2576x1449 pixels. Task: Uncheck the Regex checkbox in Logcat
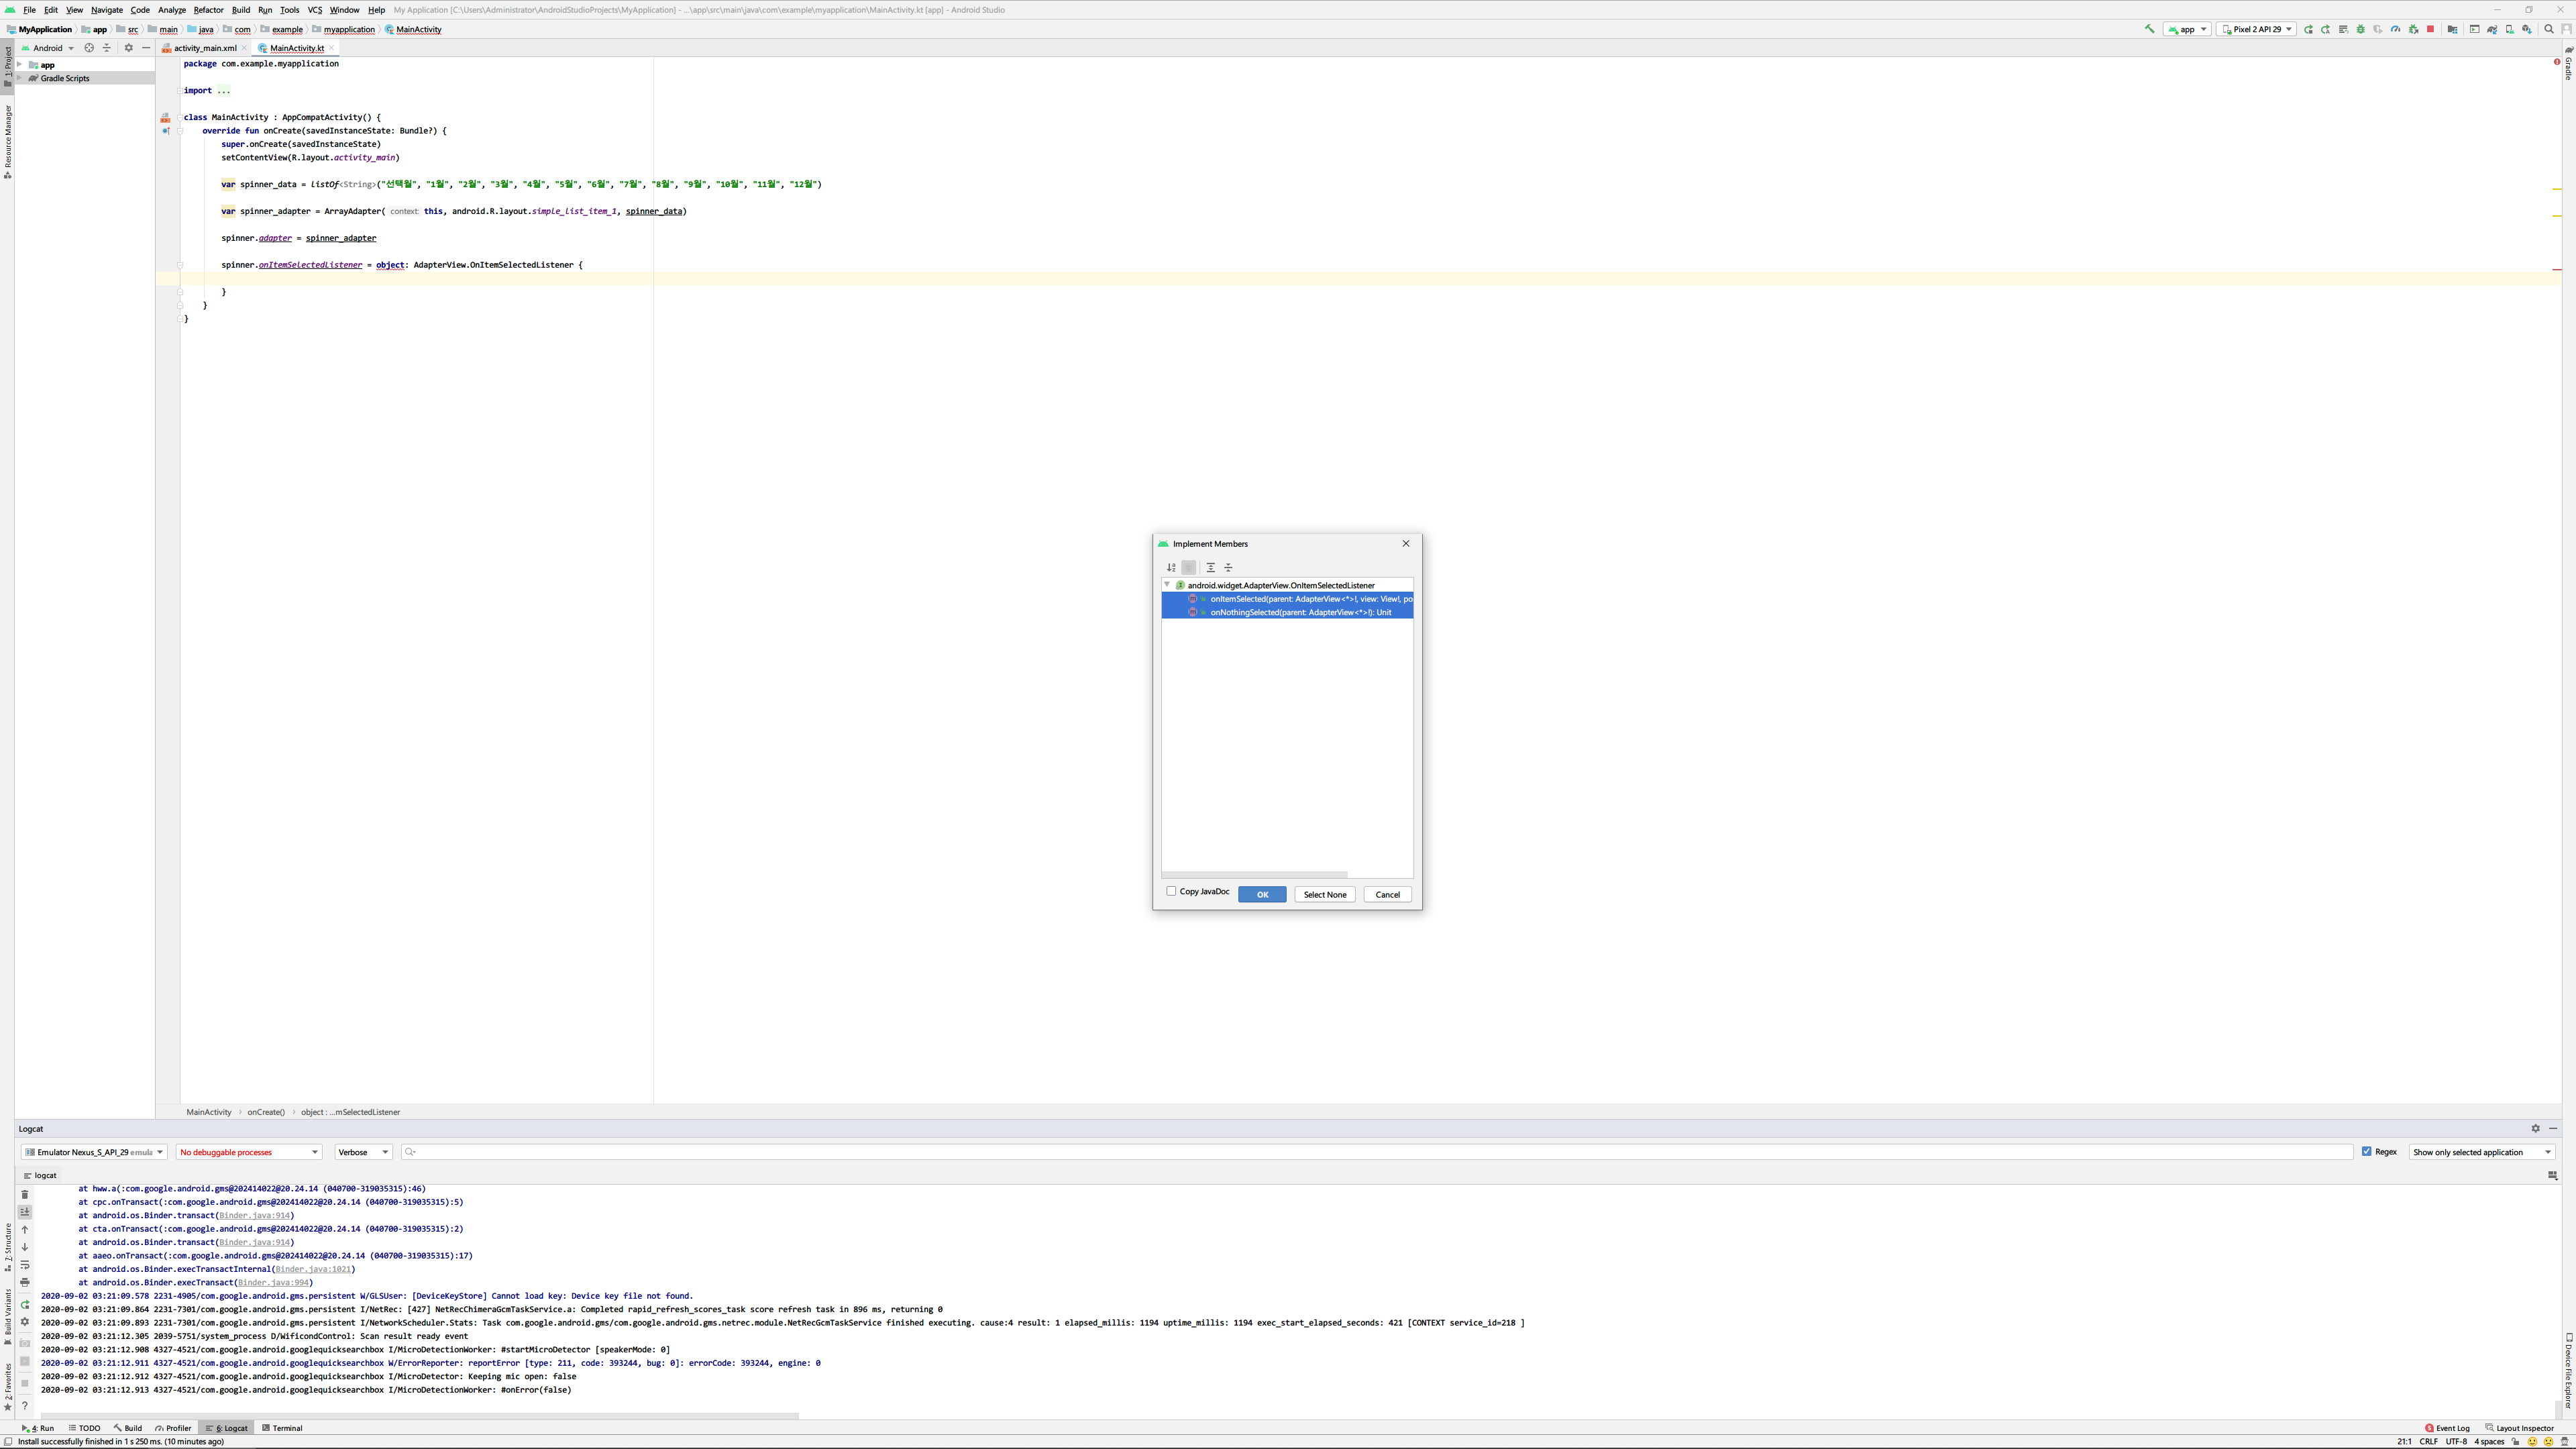point(2367,1151)
